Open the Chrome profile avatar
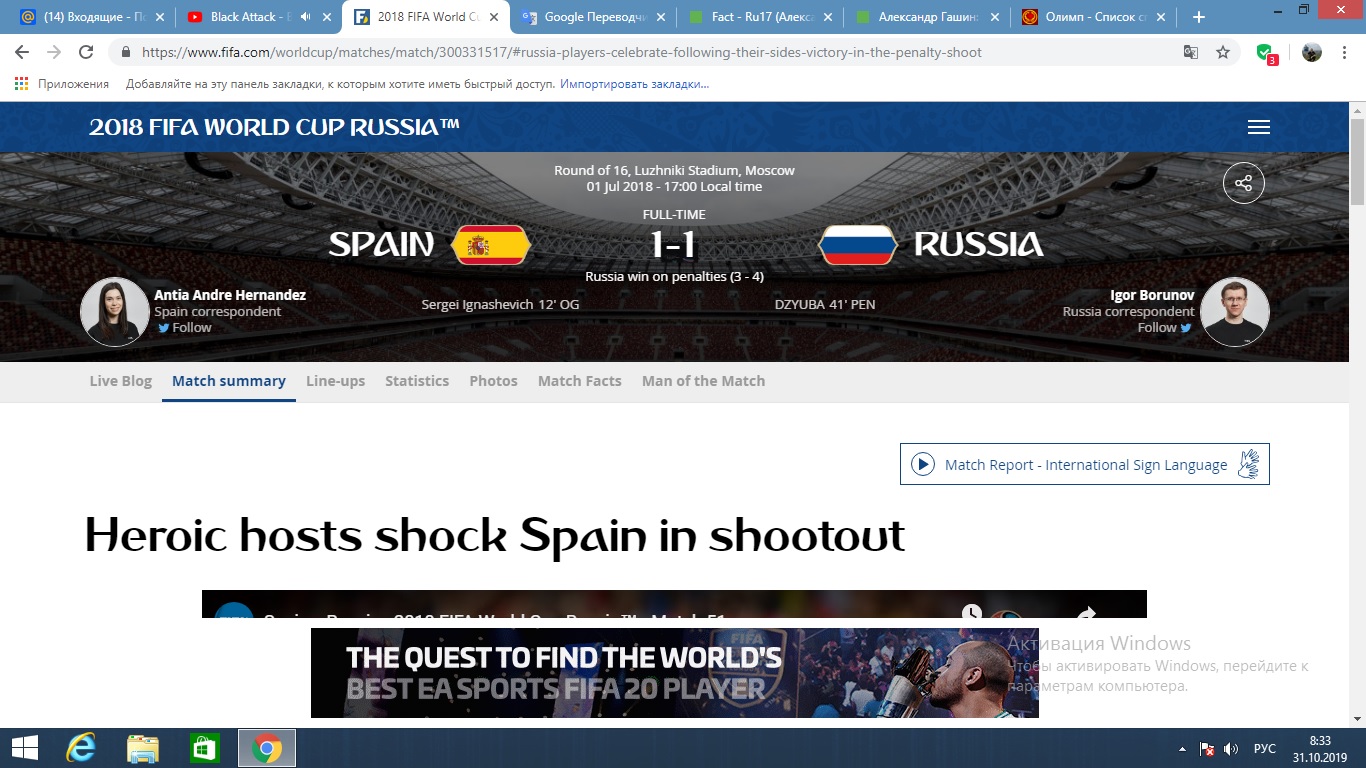Screen dimensions: 1366x768 tap(1311, 52)
